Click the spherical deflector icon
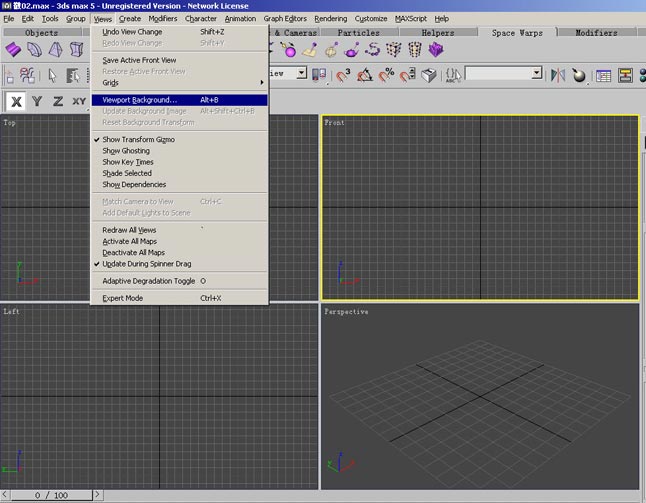The height and width of the screenshot is (503, 646). coord(331,50)
